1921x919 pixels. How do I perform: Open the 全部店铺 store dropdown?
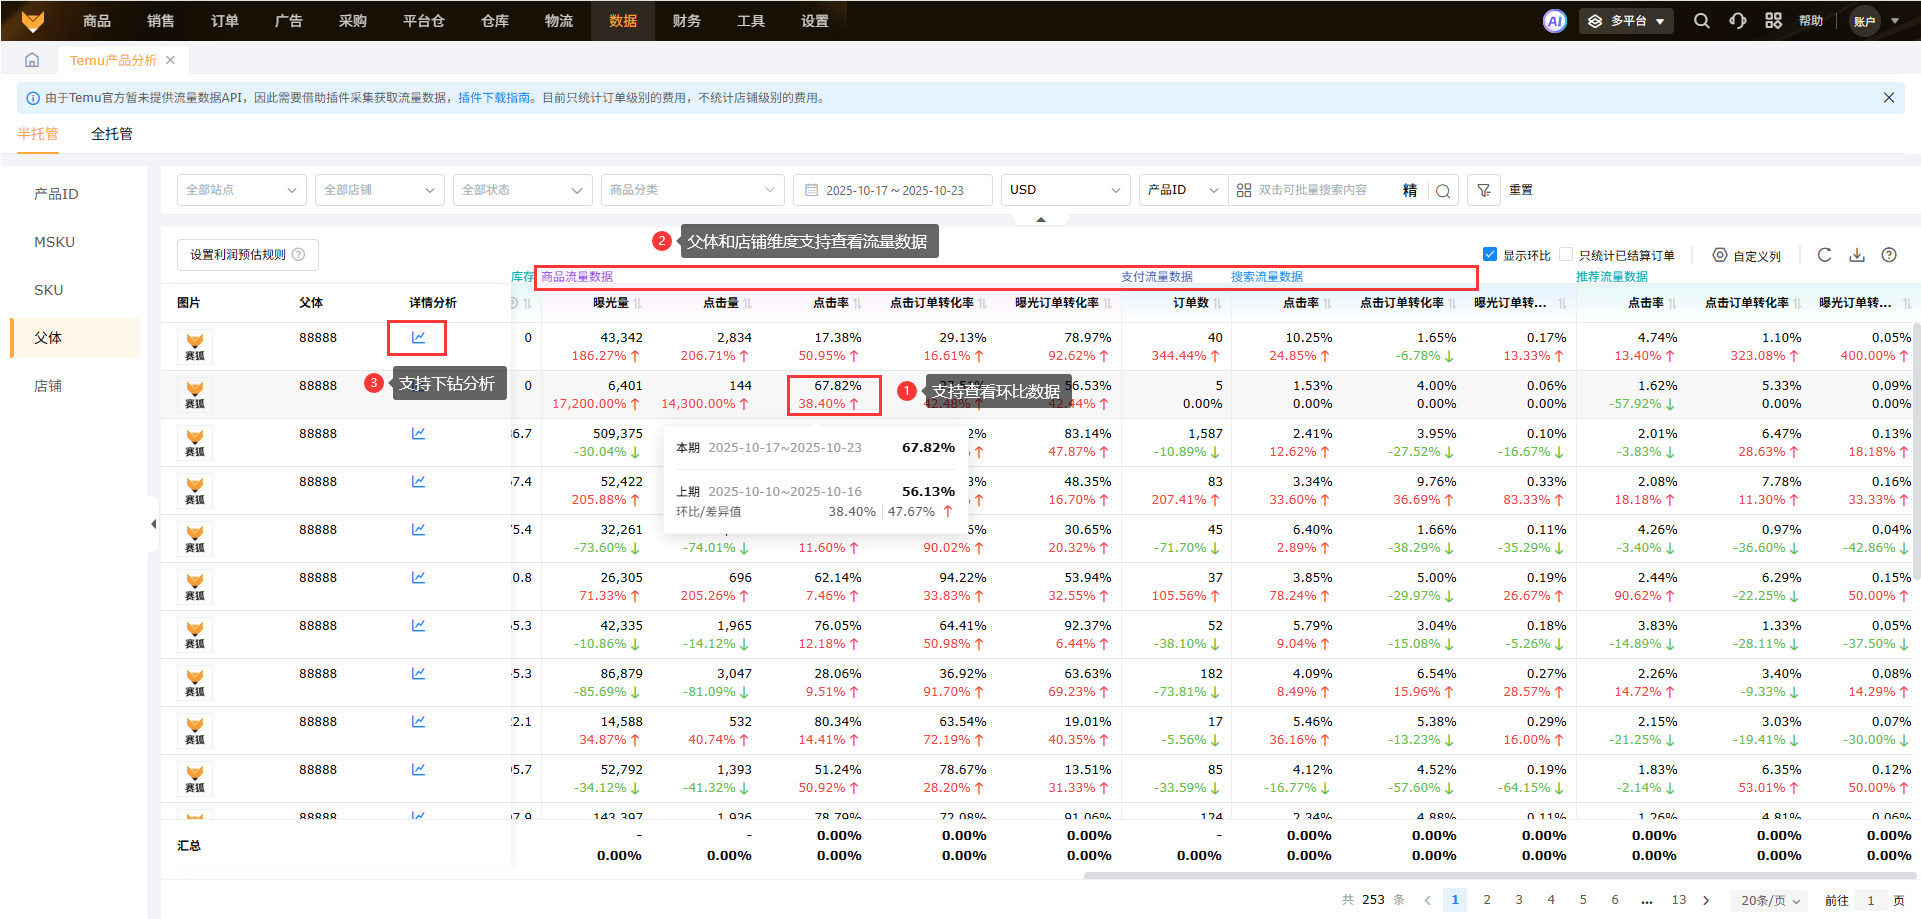coord(379,190)
